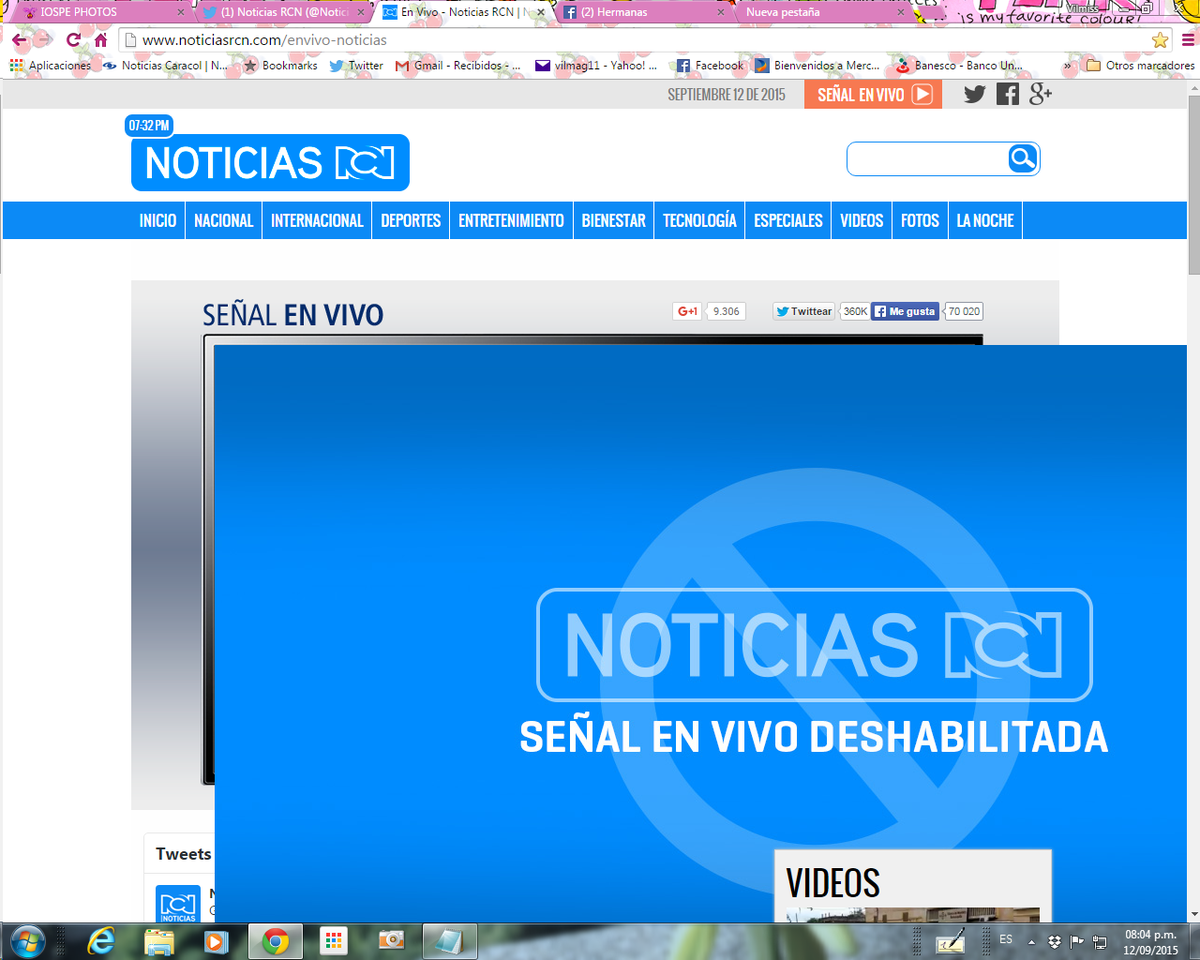Open the Bookmarks star bookmark
Screen dimensions: 1200x960
coord(280,65)
